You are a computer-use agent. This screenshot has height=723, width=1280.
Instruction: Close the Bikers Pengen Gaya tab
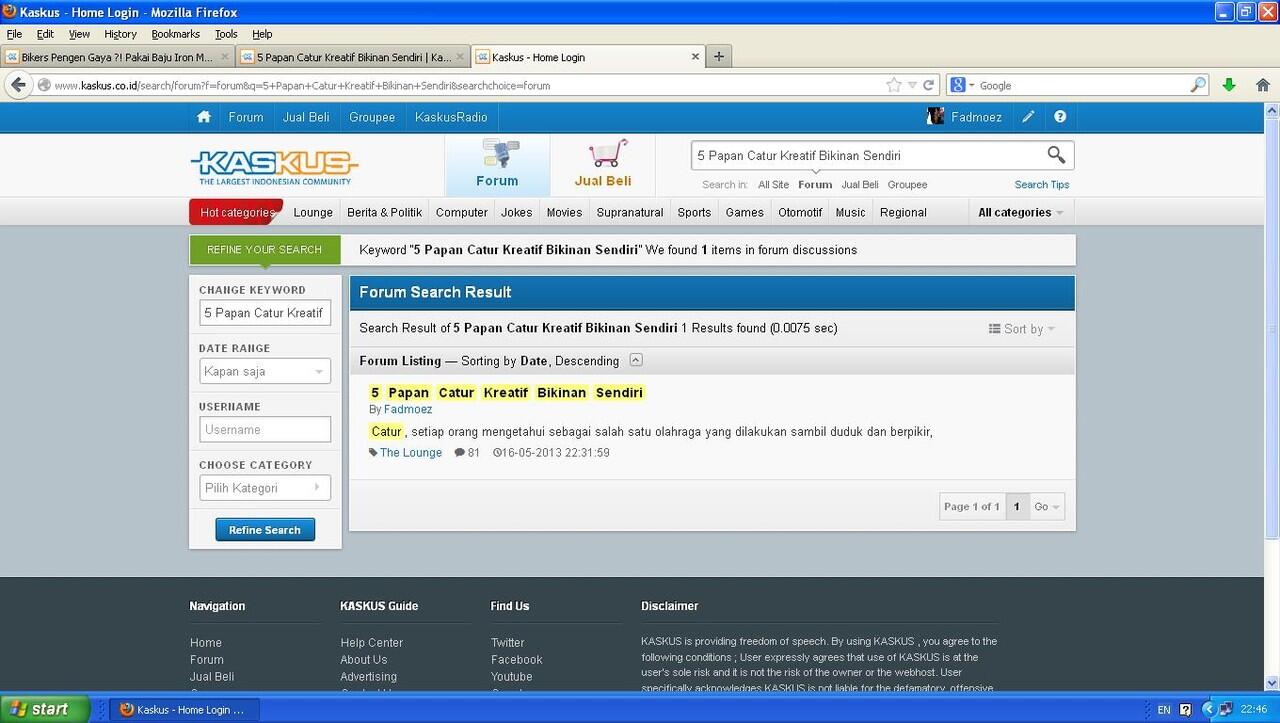click(x=225, y=57)
